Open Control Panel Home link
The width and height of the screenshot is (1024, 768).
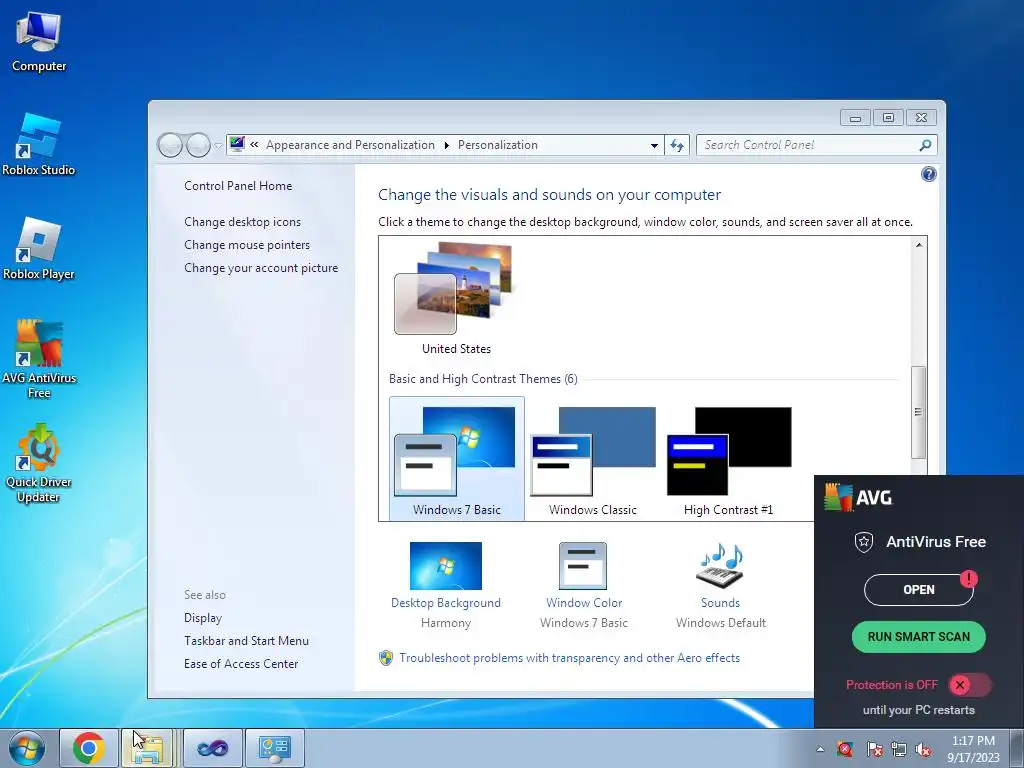[x=238, y=185]
